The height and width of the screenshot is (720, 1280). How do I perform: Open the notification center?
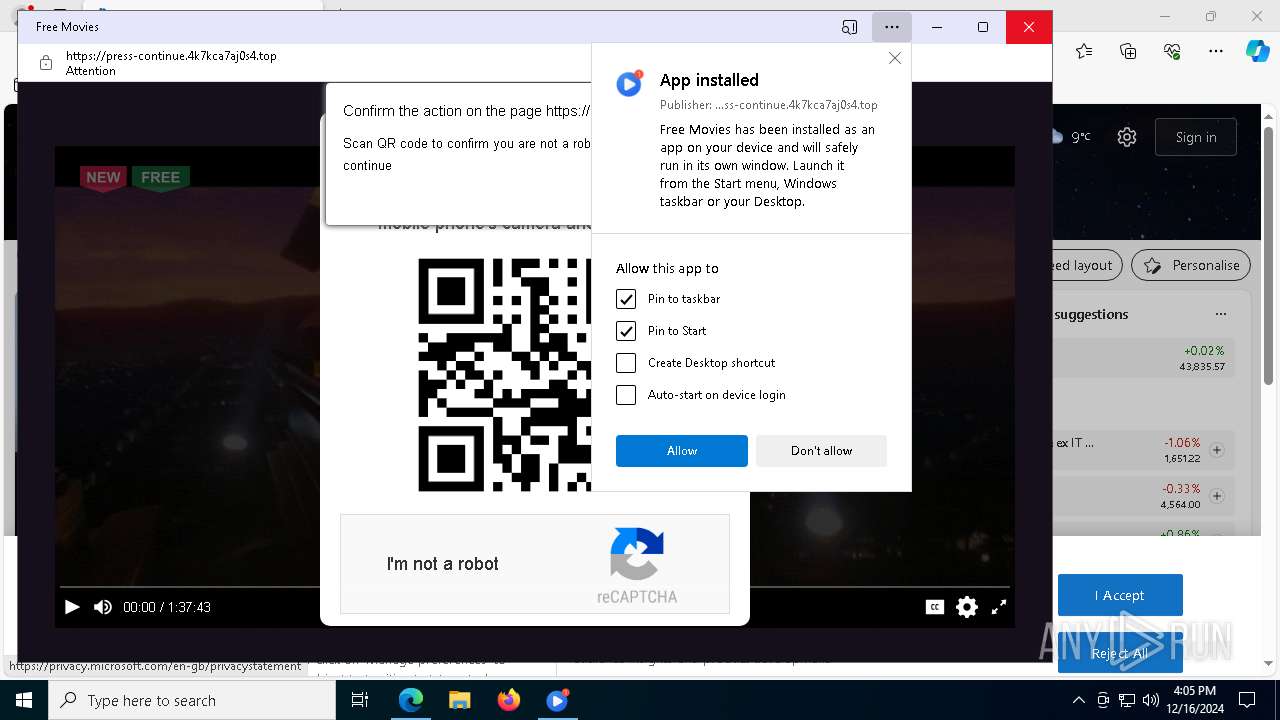click(1247, 700)
